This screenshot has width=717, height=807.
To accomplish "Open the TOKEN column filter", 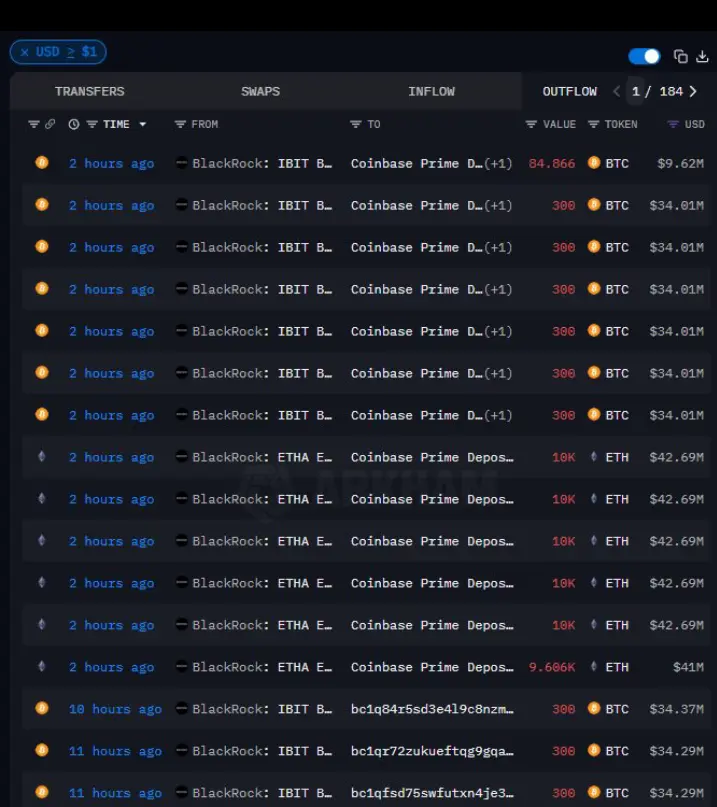I will click(x=593, y=124).
